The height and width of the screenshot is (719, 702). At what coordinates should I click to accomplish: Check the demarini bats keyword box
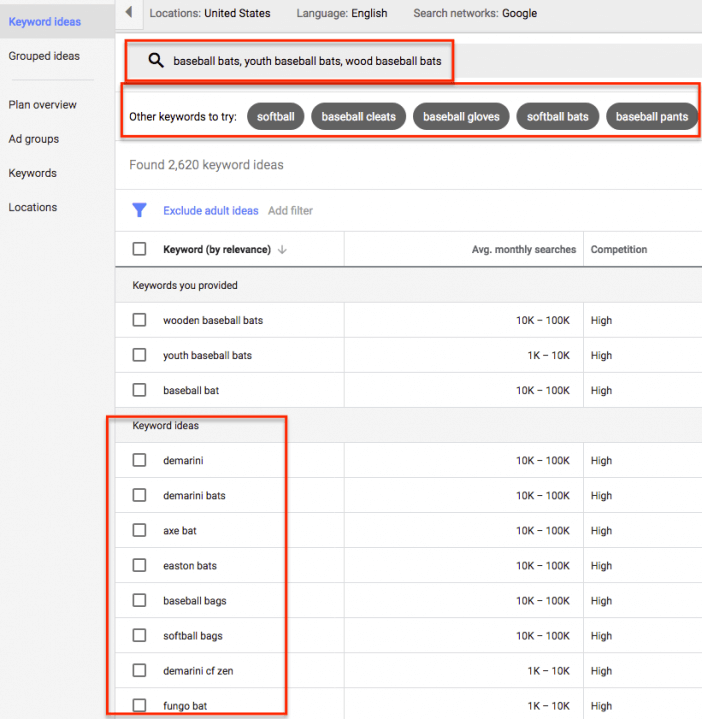pos(139,495)
